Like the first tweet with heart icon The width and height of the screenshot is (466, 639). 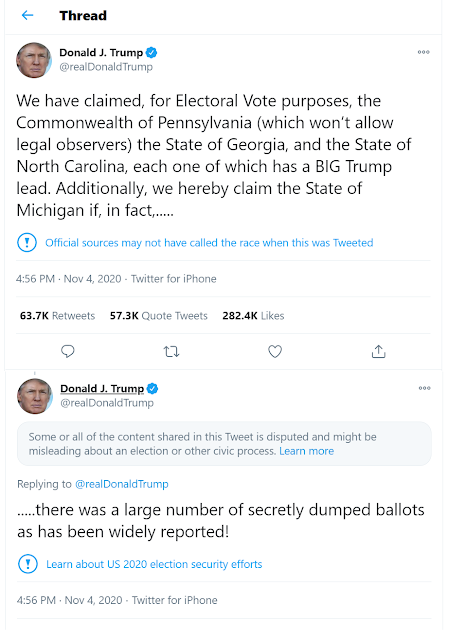275,351
